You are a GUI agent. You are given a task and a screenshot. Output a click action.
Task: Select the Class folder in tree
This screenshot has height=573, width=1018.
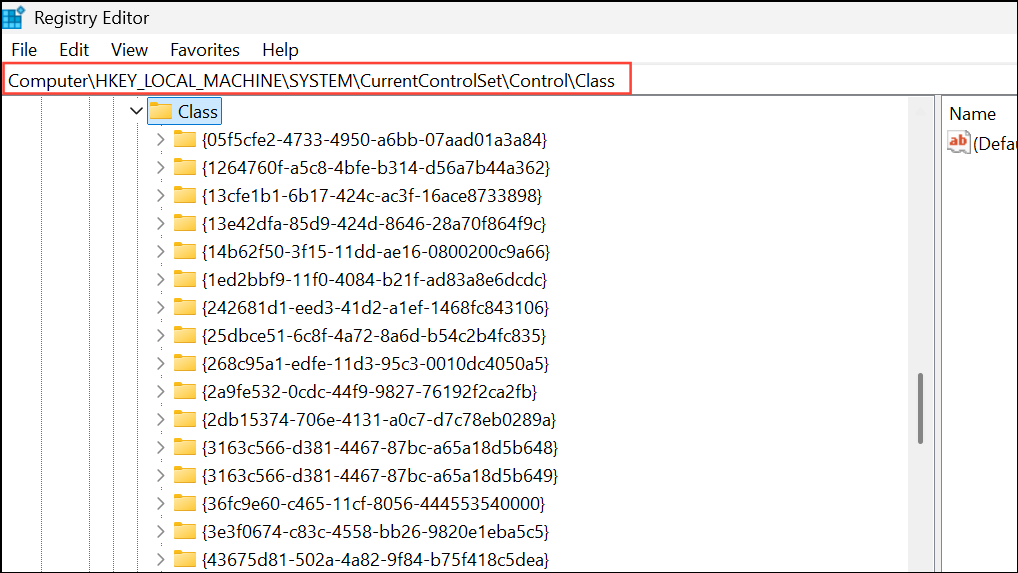point(185,112)
